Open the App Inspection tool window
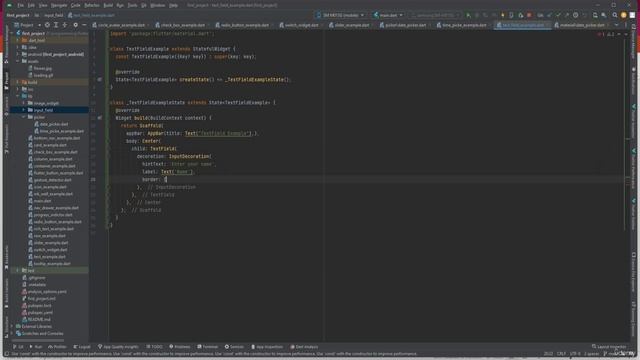640x360 pixels. [x=267, y=347]
